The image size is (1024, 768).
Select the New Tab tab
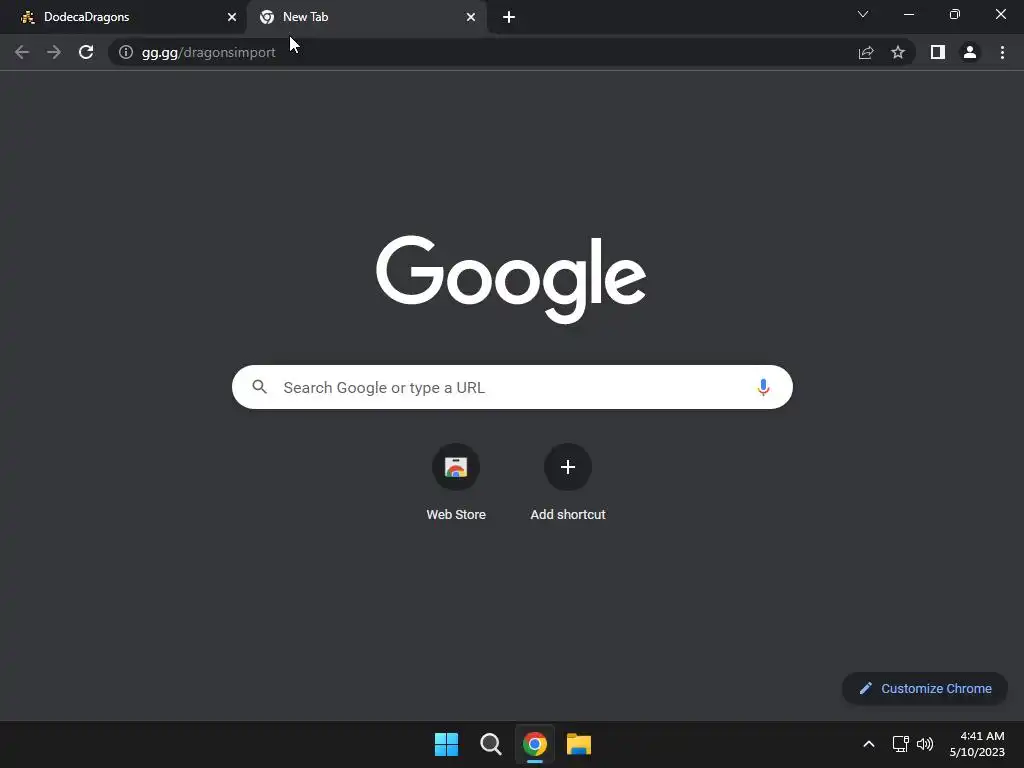click(x=366, y=17)
